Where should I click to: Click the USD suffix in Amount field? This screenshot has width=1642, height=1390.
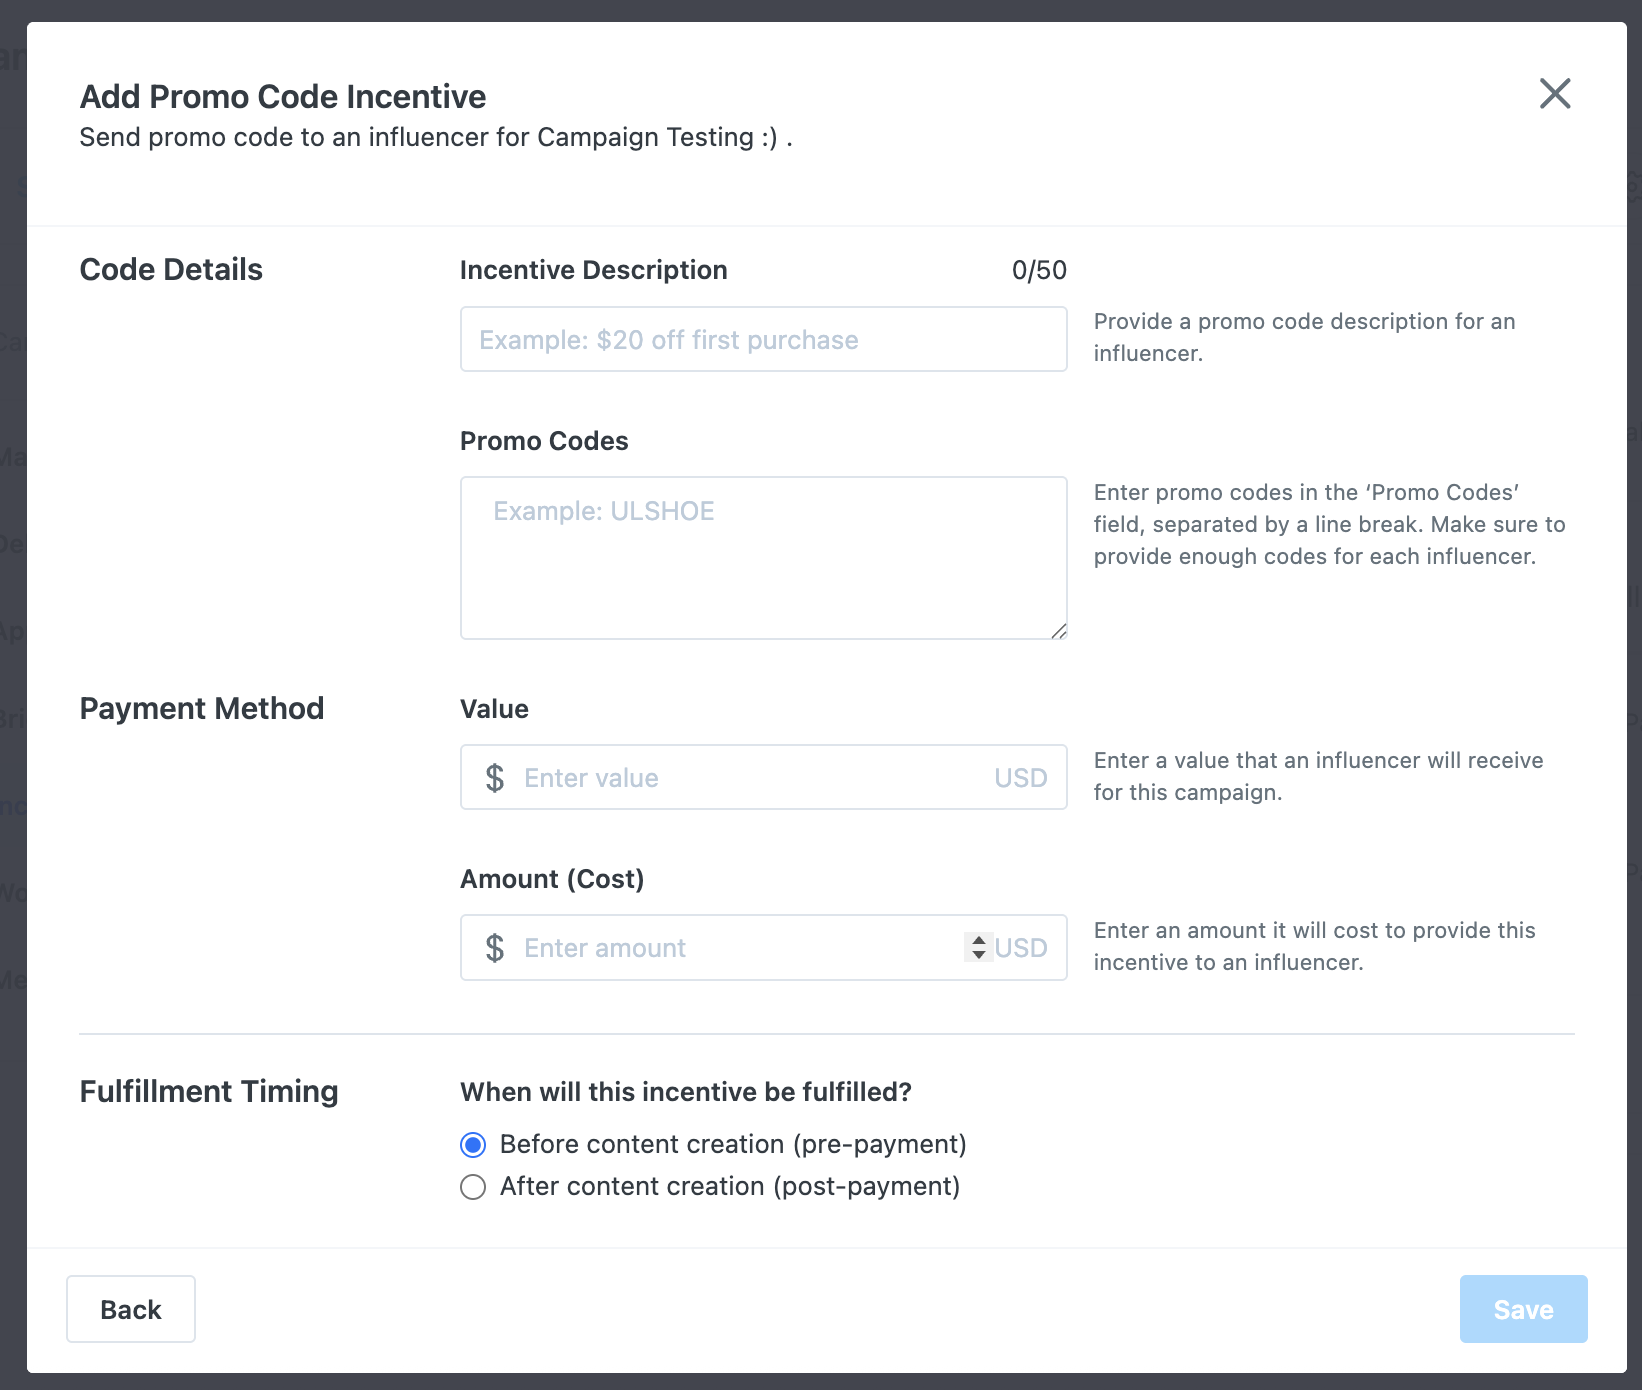pyautogui.click(x=1021, y=948)
